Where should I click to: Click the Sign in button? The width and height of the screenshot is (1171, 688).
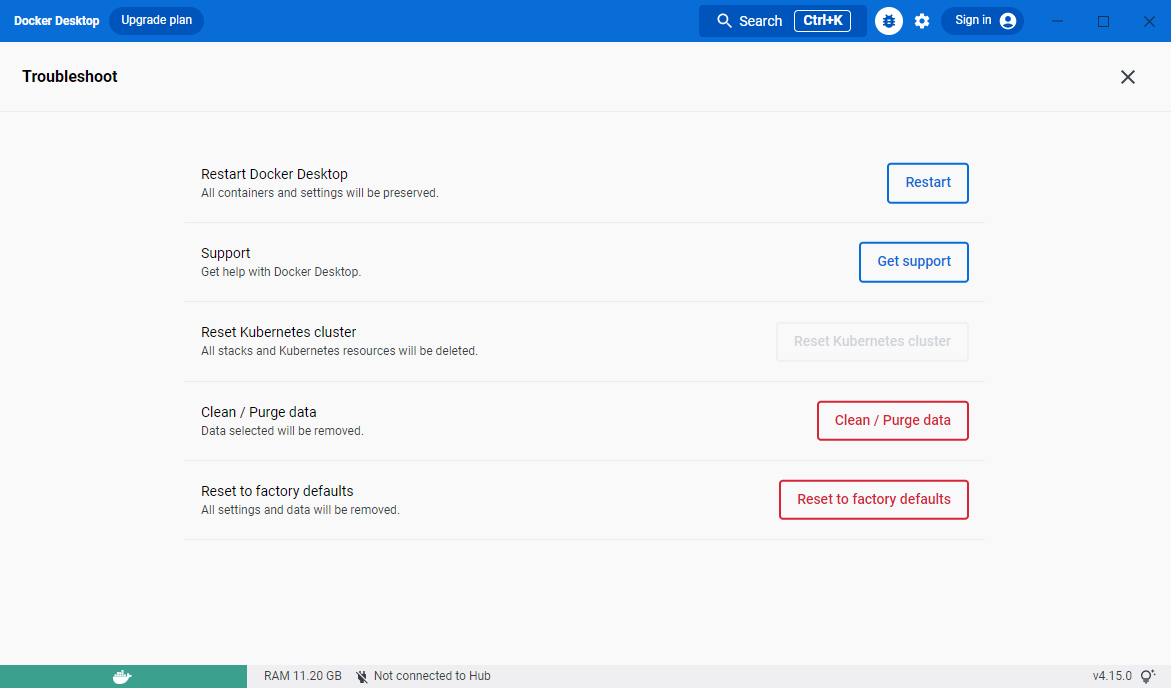(x=975, y=20)
